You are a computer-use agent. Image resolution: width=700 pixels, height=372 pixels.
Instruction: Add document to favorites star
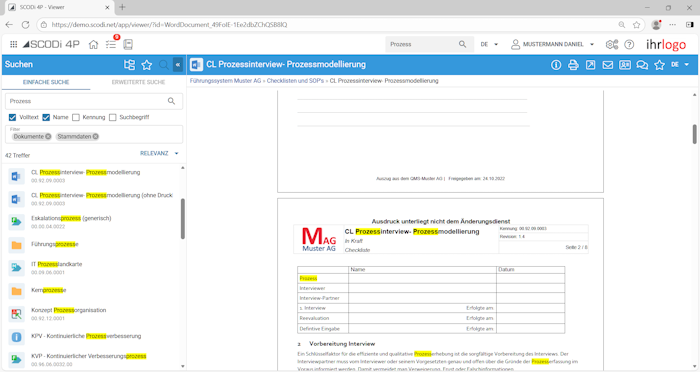point(659,65)
